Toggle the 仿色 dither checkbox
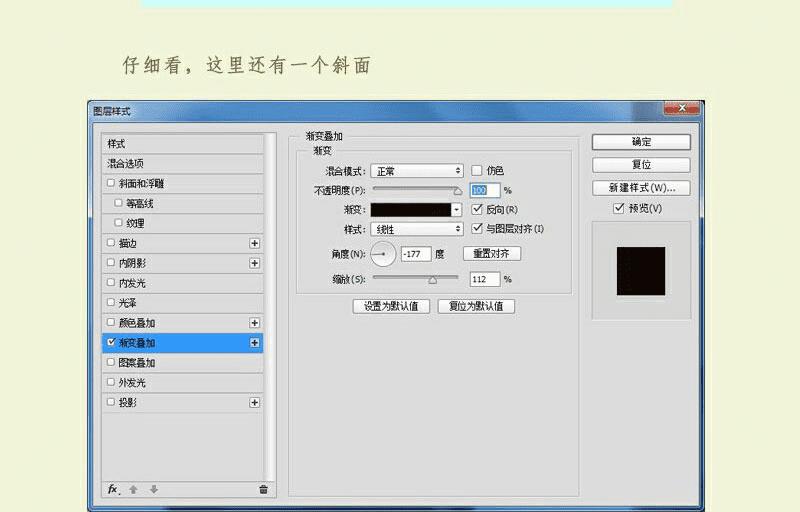 coord(477,170)
